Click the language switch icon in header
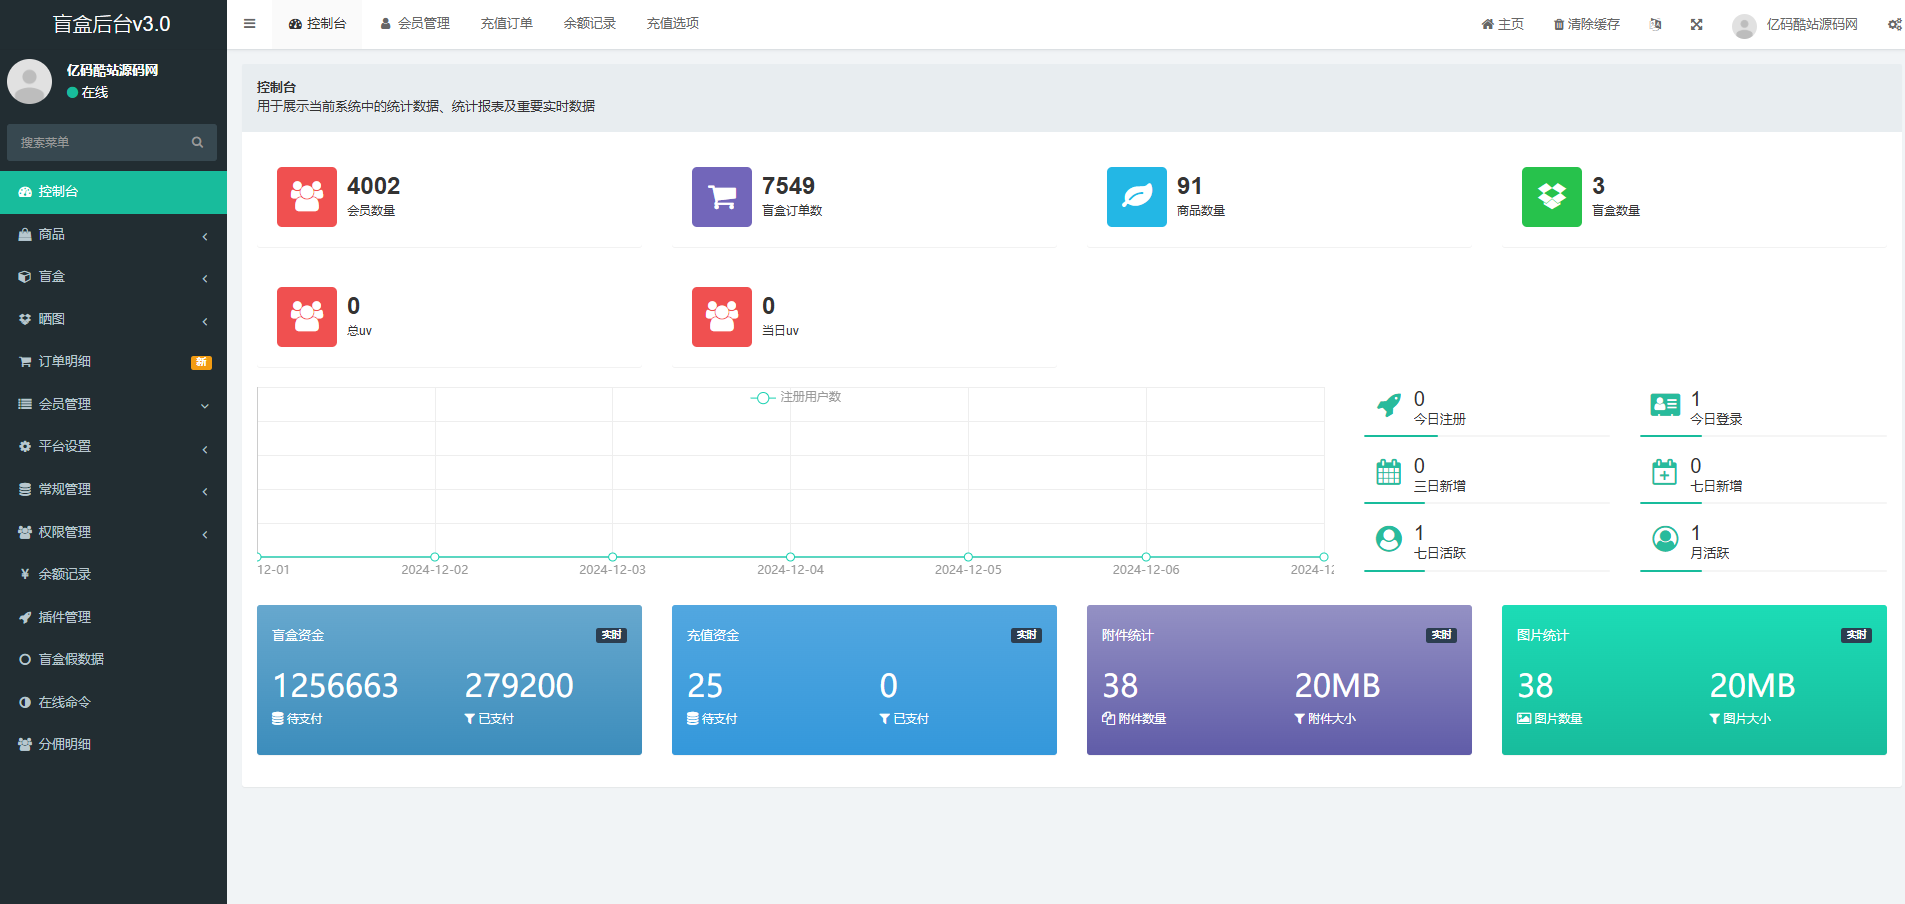The width and height of the screenshot is (1905, 904). click(x=1655, y=24)
